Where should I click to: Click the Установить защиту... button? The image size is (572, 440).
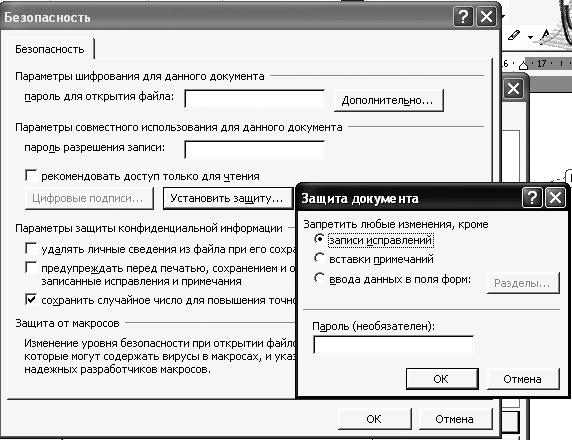pos(228,198)
